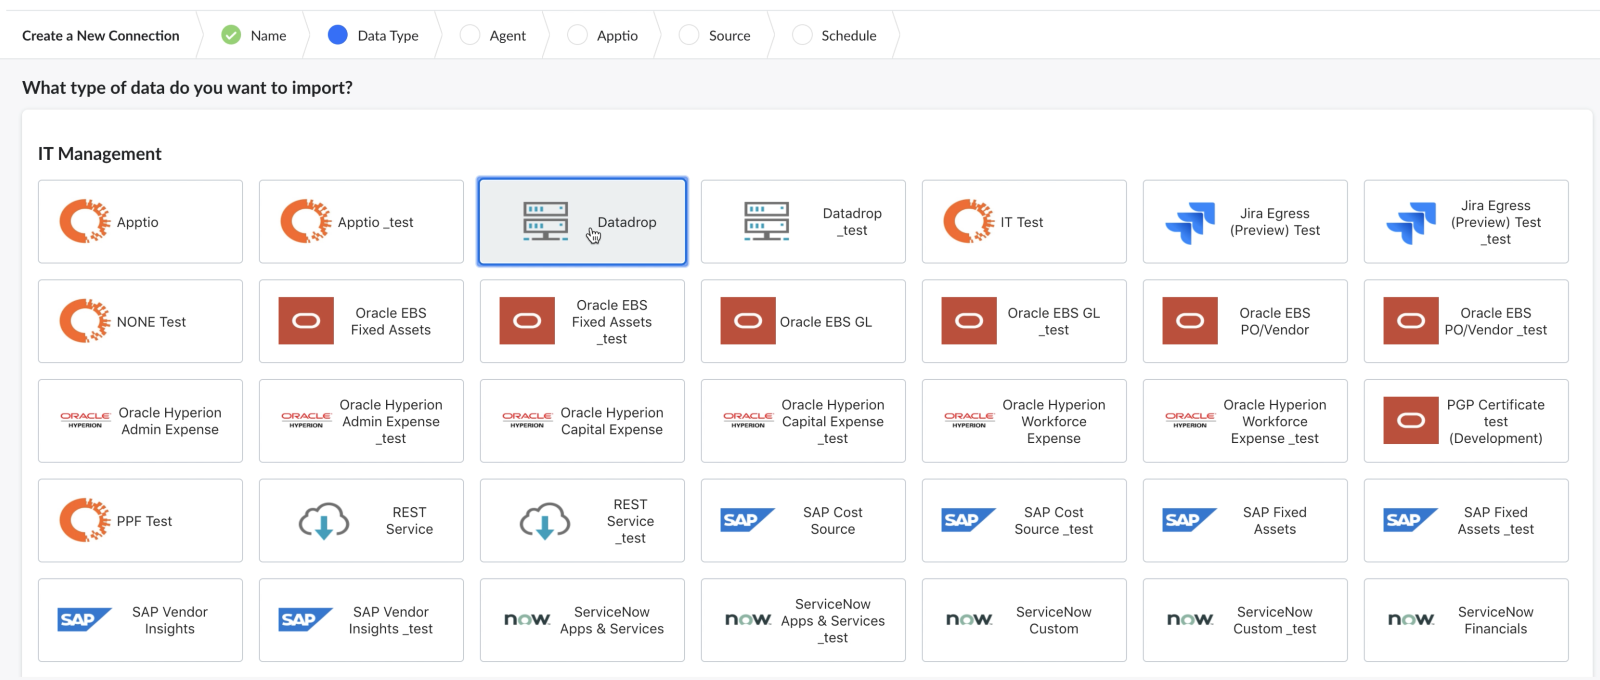
Task: Click the 'What type of data' question heading
Action: pyautogui.click(x=187, y=88)
